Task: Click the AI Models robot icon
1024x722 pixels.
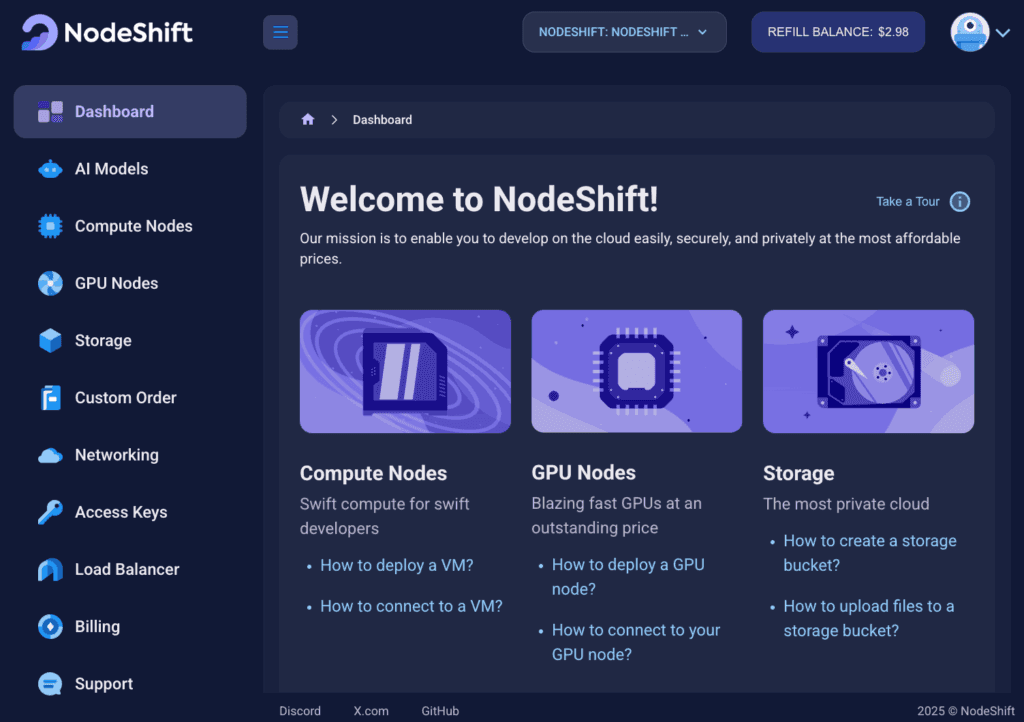Action: (50, 169)
